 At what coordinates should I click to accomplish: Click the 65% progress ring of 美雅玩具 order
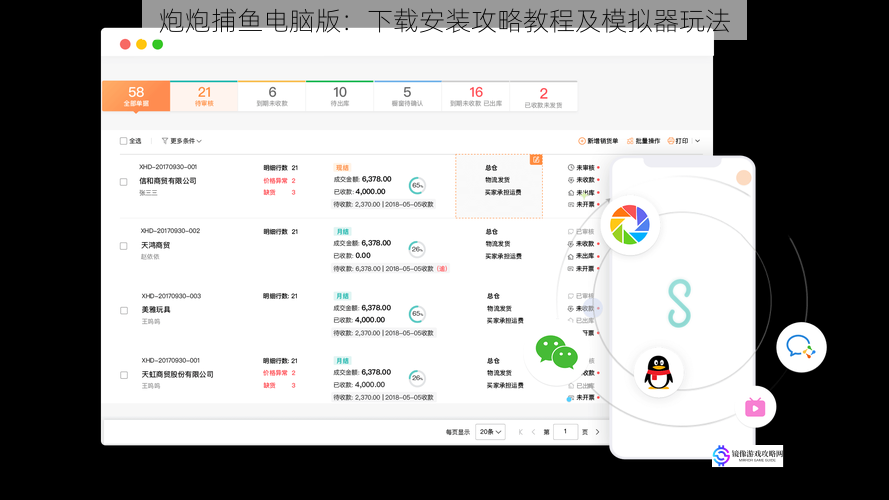pos(417,313)
